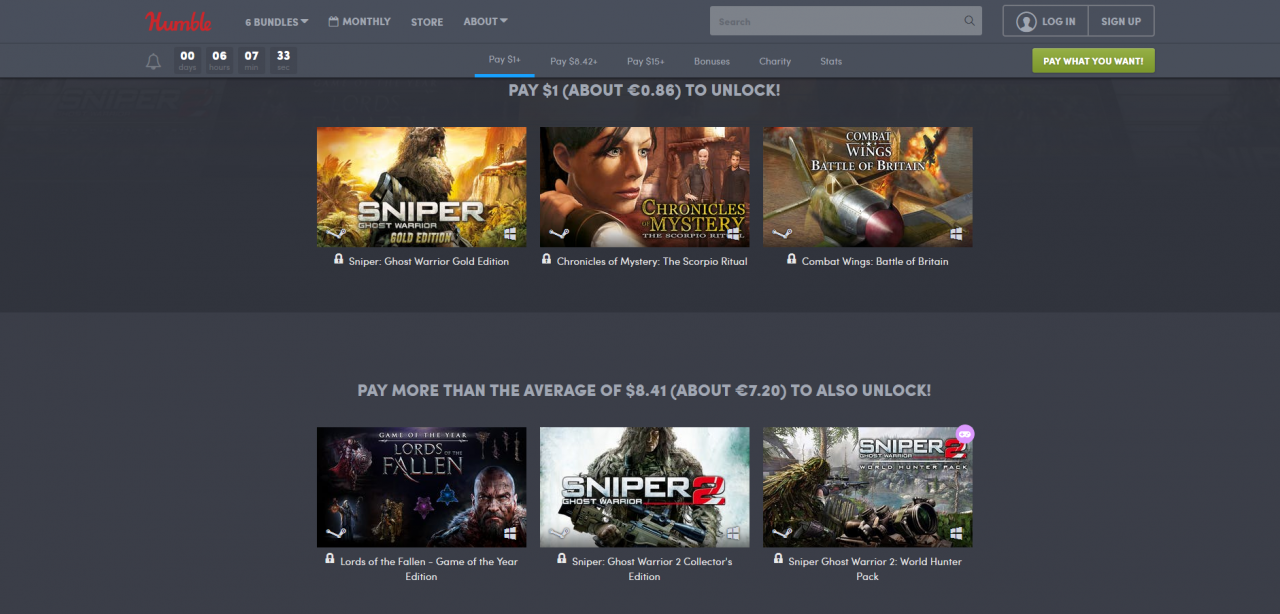Click lock icon beside Lords of the Fallen title
The width and height of the screenshot is (1280, 614).
click(330, 559)
